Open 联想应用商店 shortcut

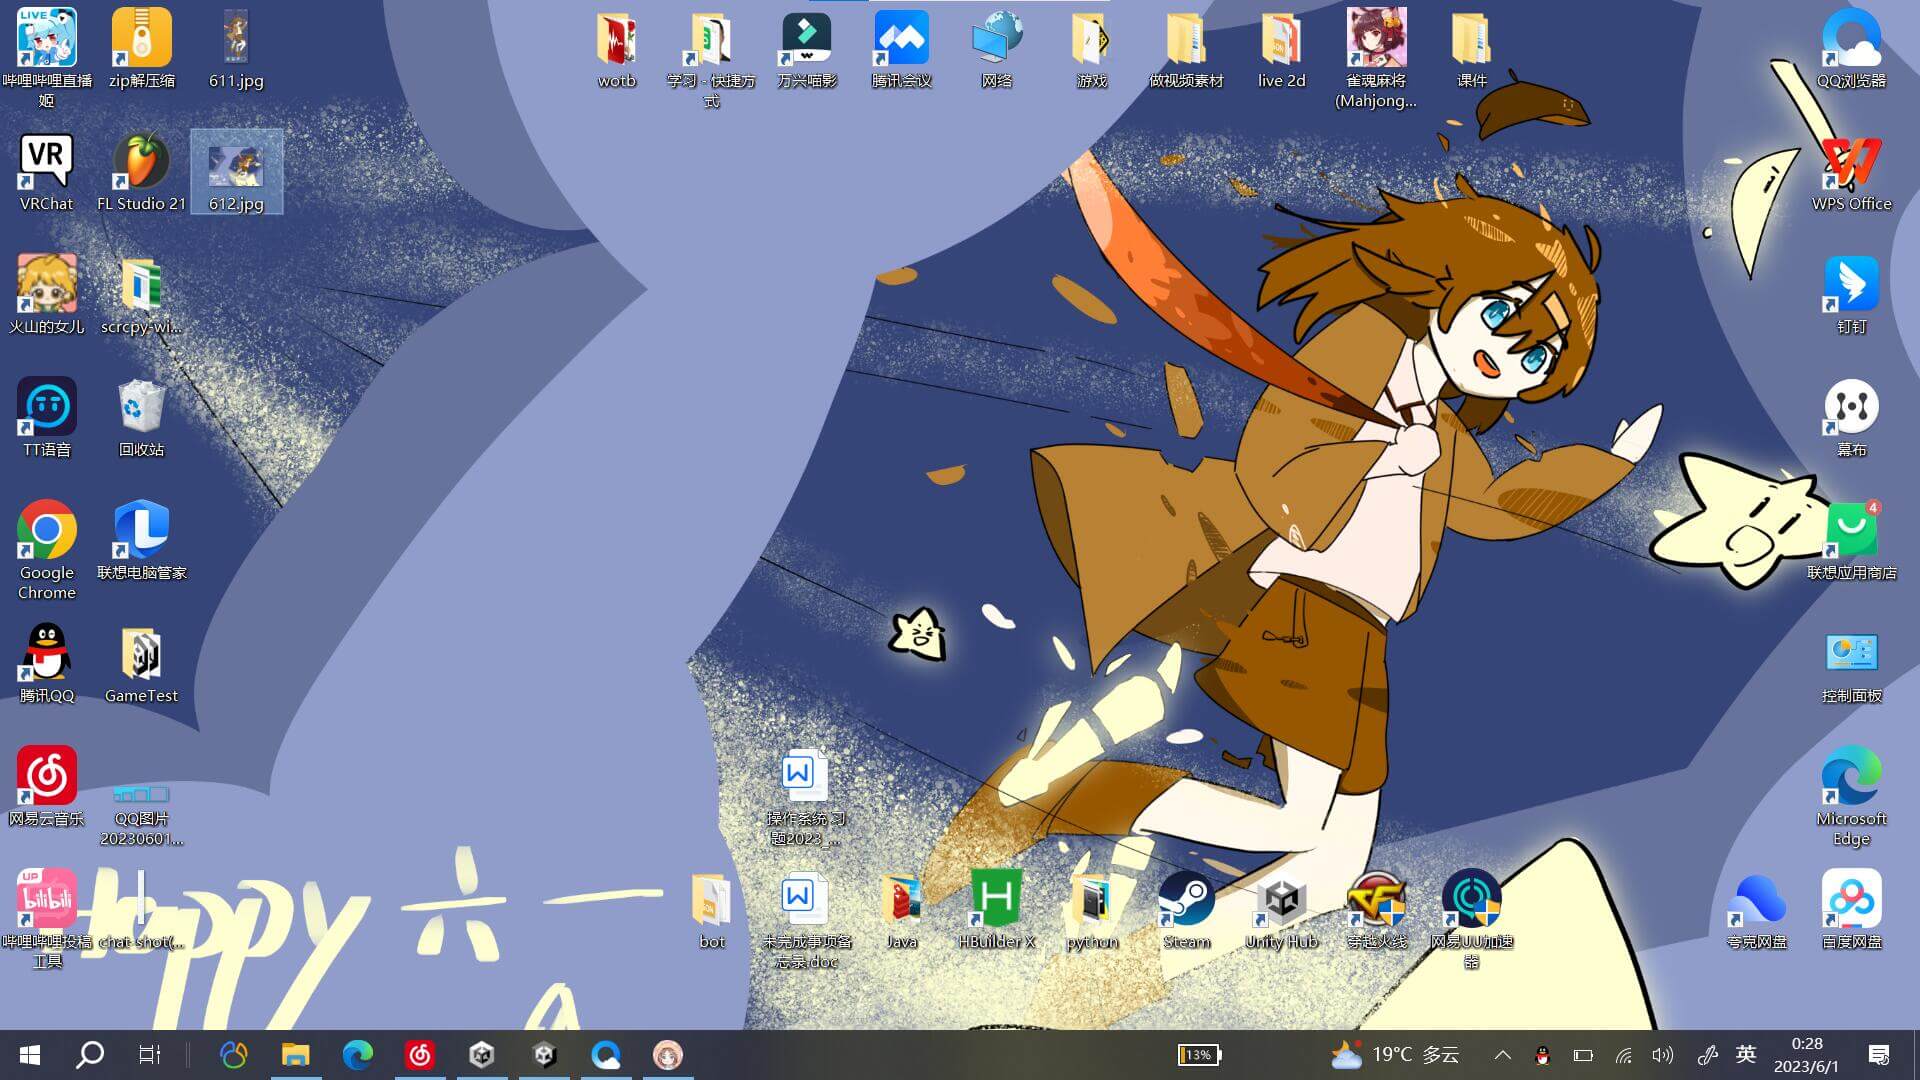pos(1851,541)
